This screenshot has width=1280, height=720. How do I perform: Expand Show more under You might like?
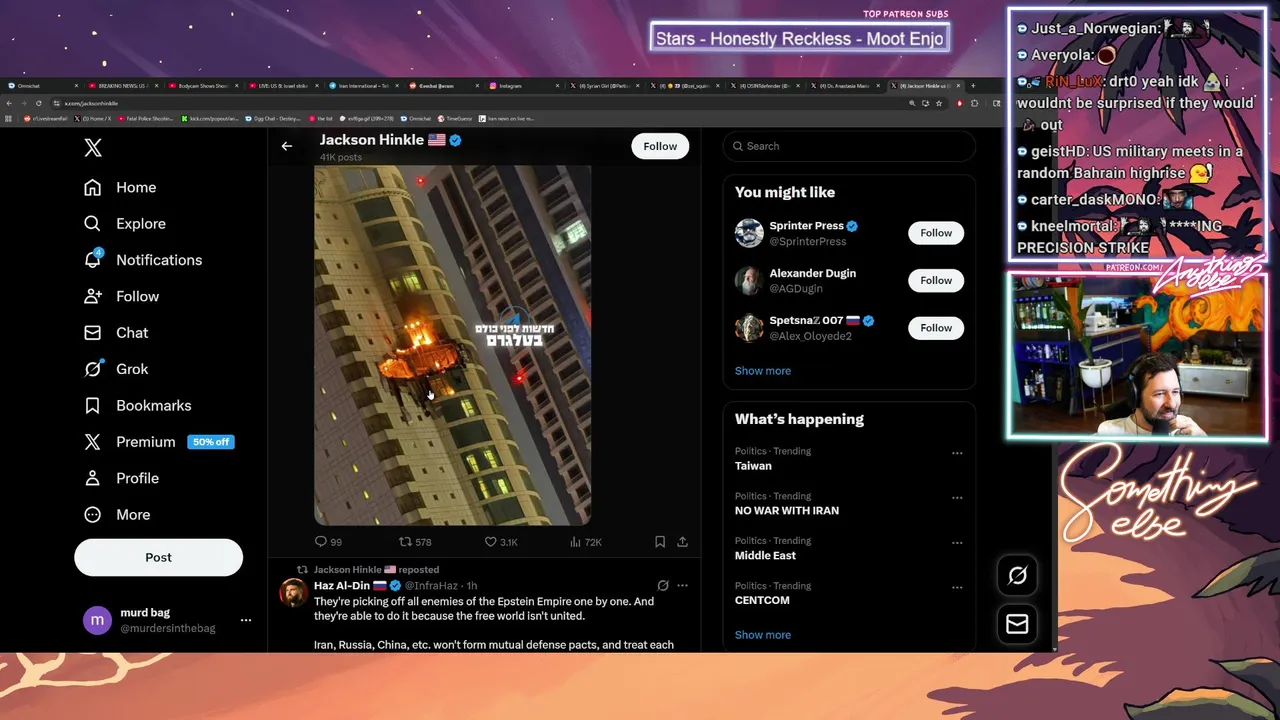click(763, 371)
